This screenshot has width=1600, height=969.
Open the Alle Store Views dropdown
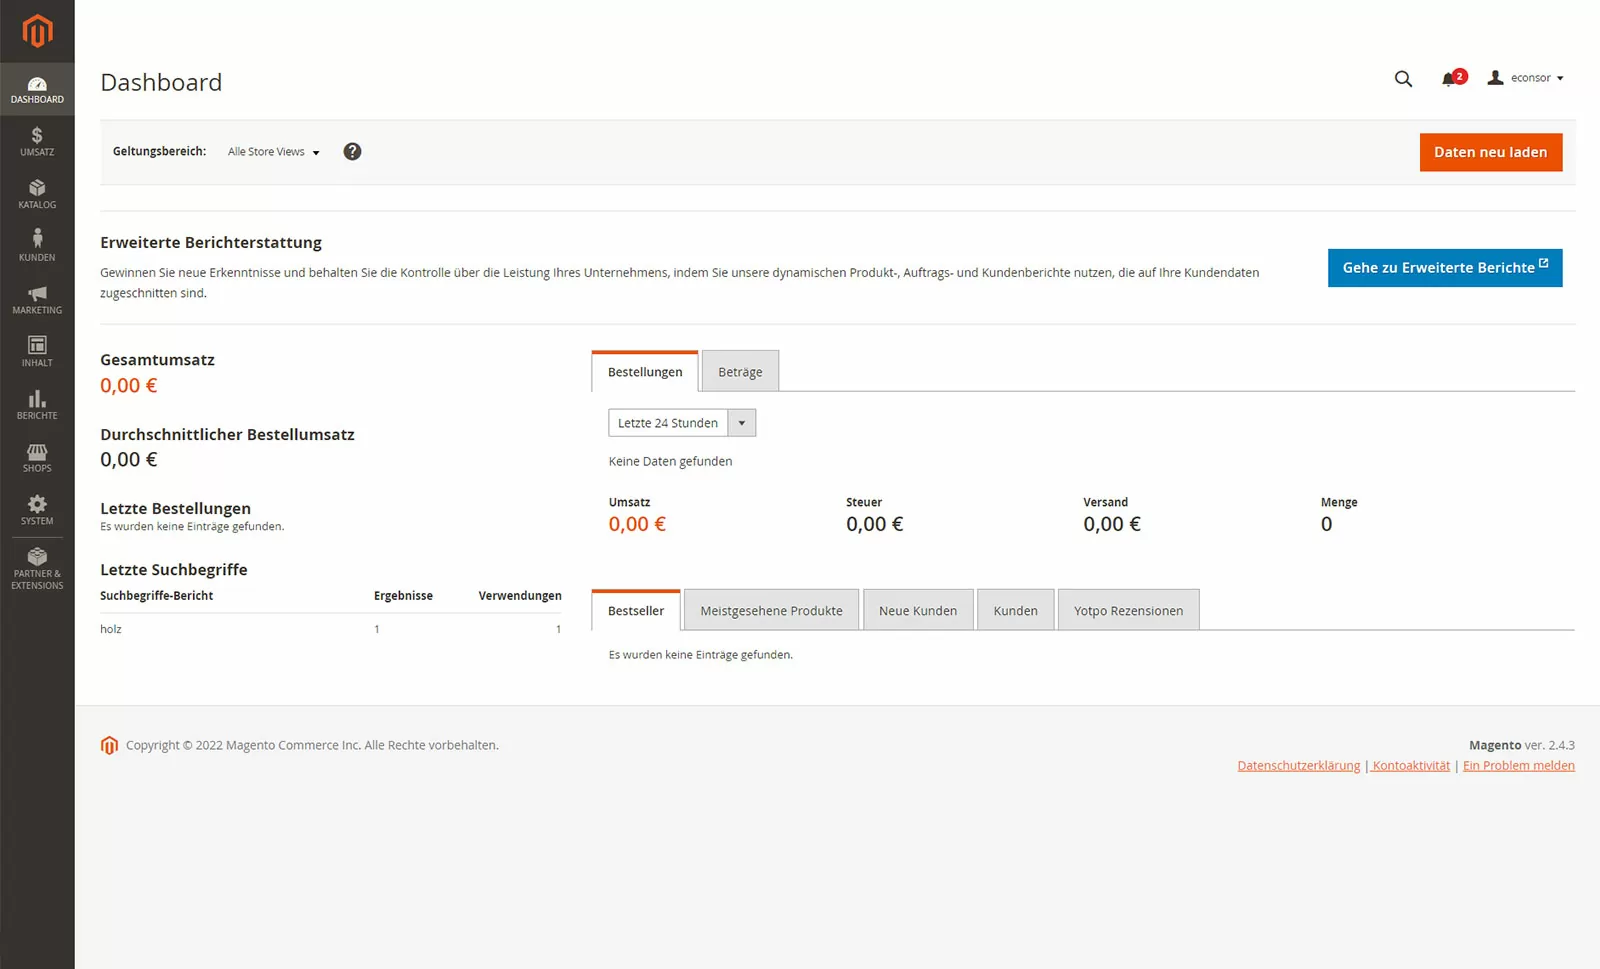[x=272, y=151]
